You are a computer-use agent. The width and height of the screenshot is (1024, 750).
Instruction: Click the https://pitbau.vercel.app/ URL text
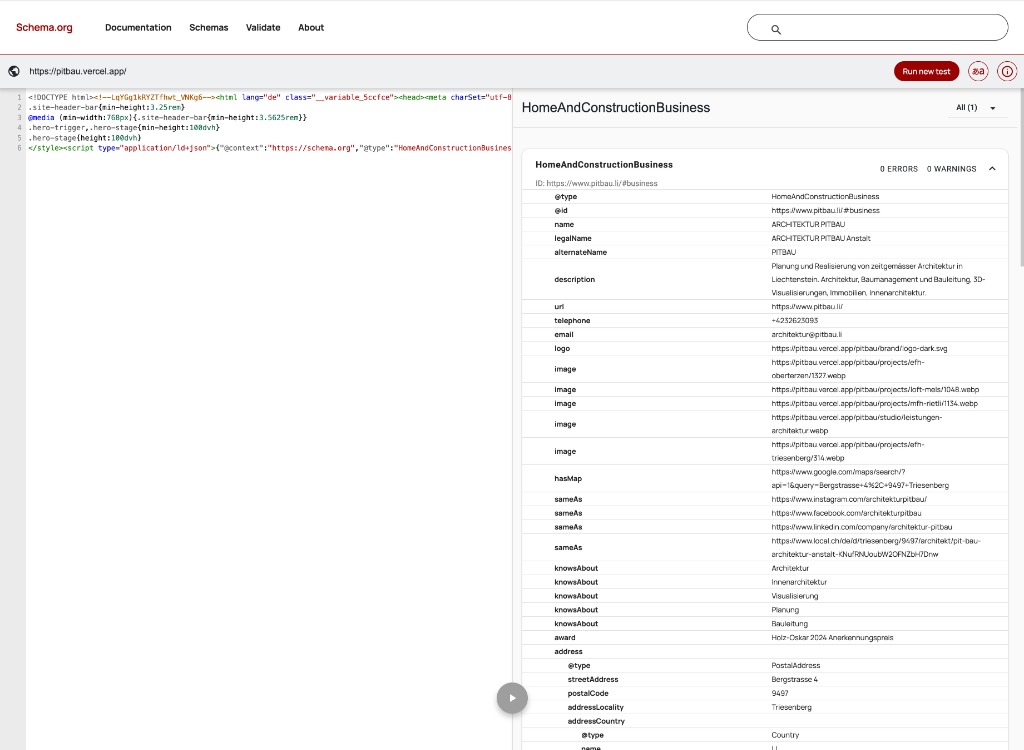click(78, 71)
